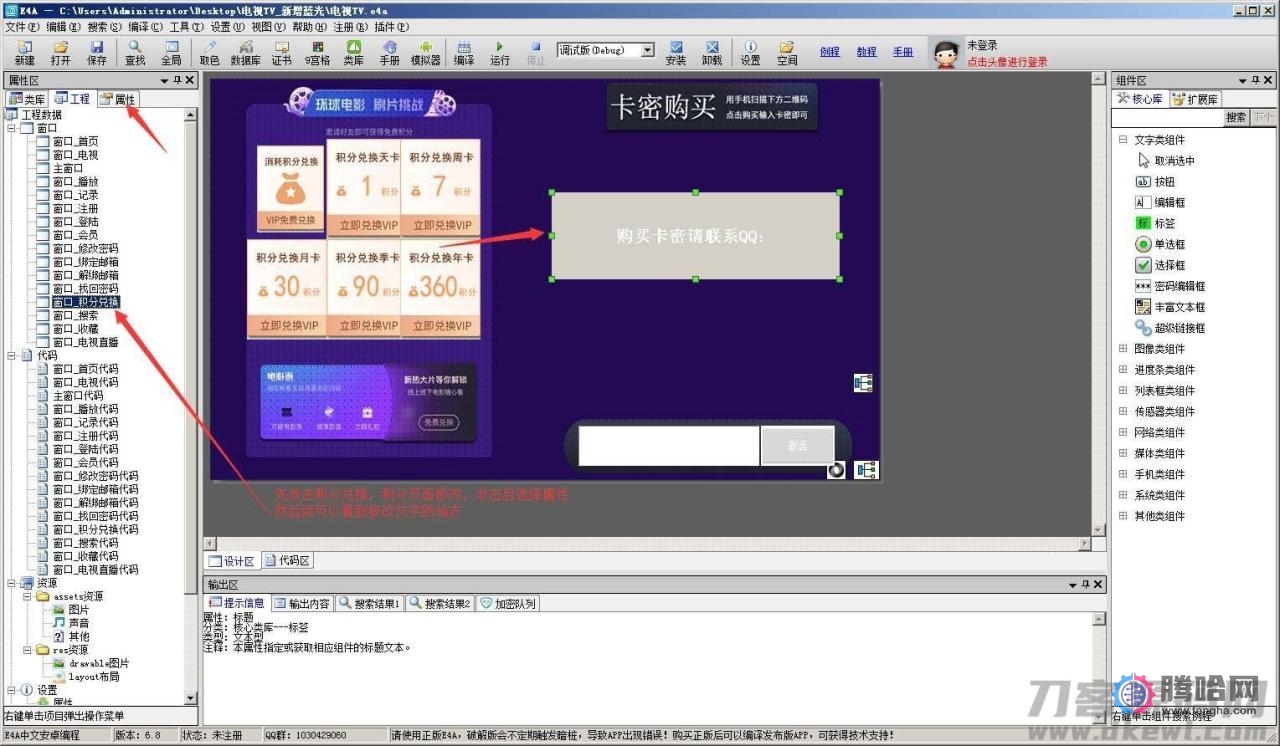Viewport: 1280px width, 746px height.
Task: Collapse the 资源 tree node
Action: 11,583
